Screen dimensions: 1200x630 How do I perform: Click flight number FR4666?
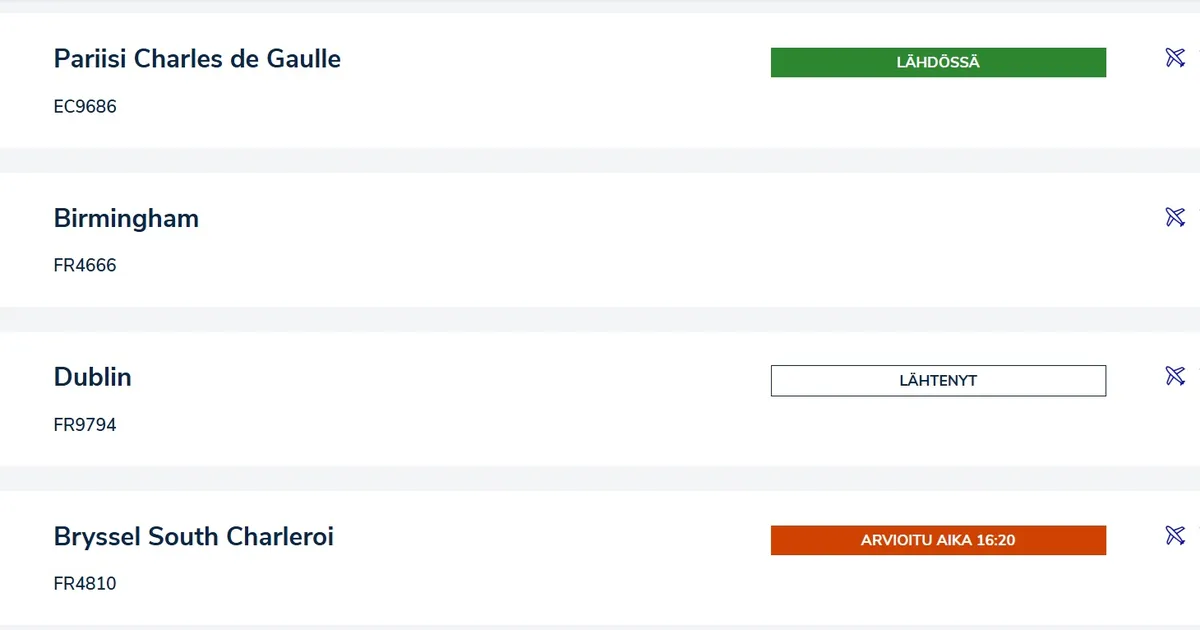click(x=85, y=265)
